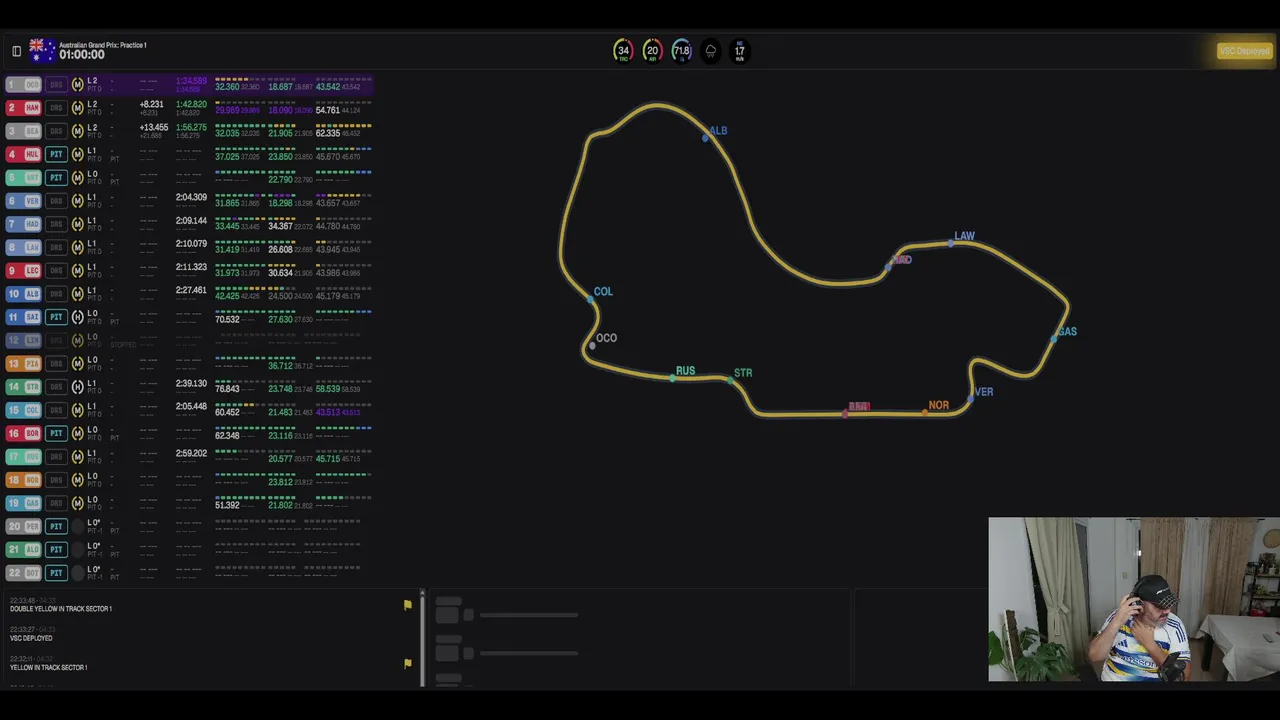Image resolution: width=1280 pixels, height=720 pixels.
Task: Click the +13.455 gap in BEA row
Action: [x=154, y=128]
